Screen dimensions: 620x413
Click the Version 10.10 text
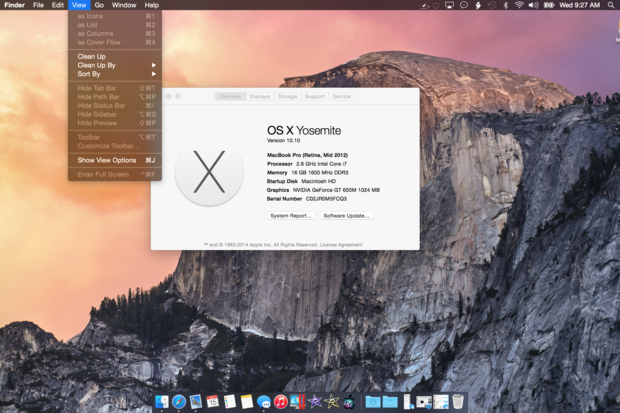(284, 140)
